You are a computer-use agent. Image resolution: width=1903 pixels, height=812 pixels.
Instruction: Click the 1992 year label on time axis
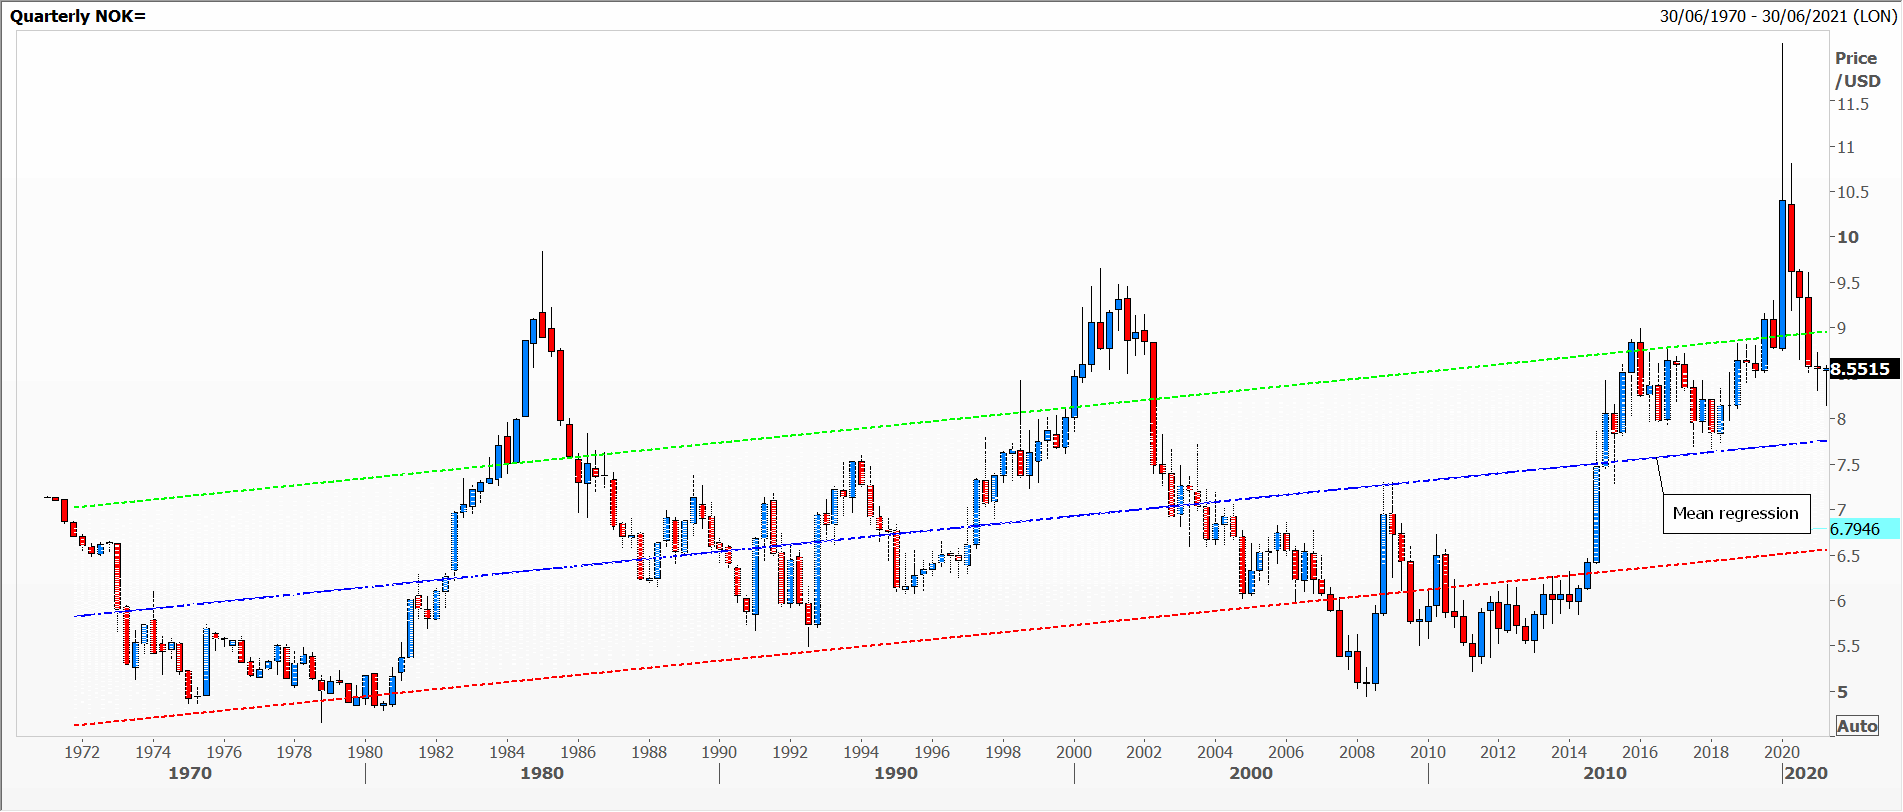click(790, 752)
